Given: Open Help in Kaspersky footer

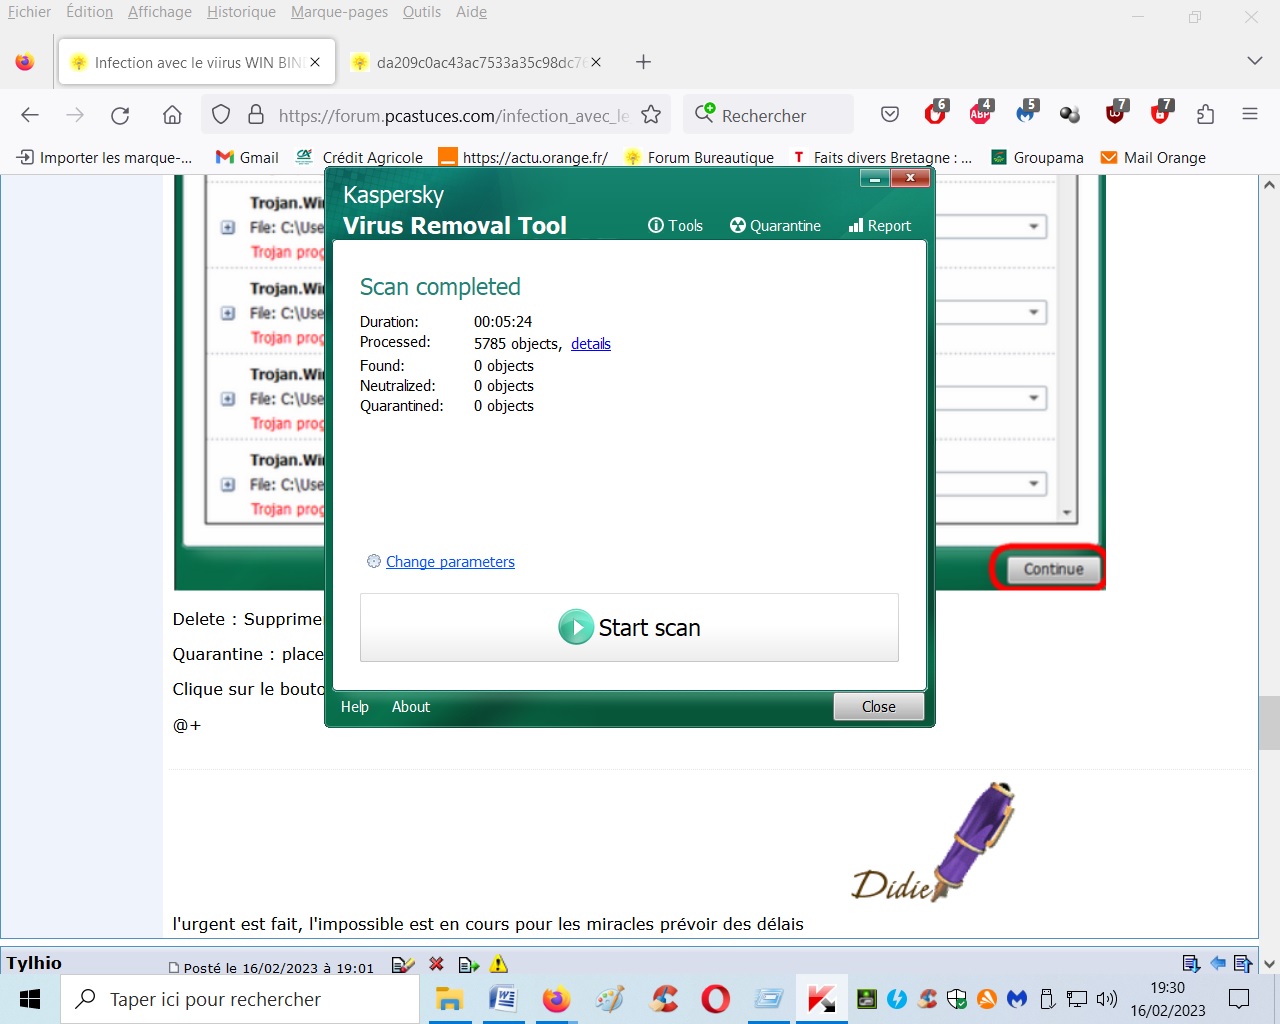Looking at the screenshot, I should [355, 707].
